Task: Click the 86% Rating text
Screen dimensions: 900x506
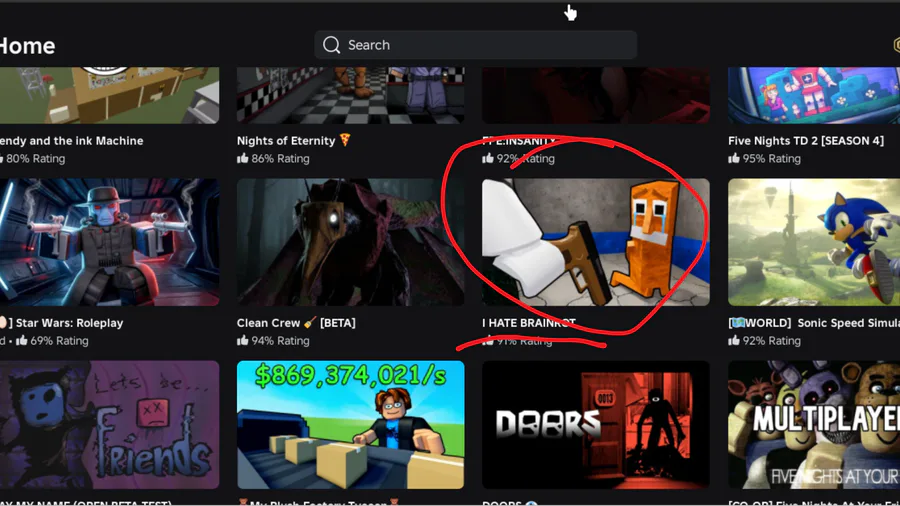Action: coord(280,158)
